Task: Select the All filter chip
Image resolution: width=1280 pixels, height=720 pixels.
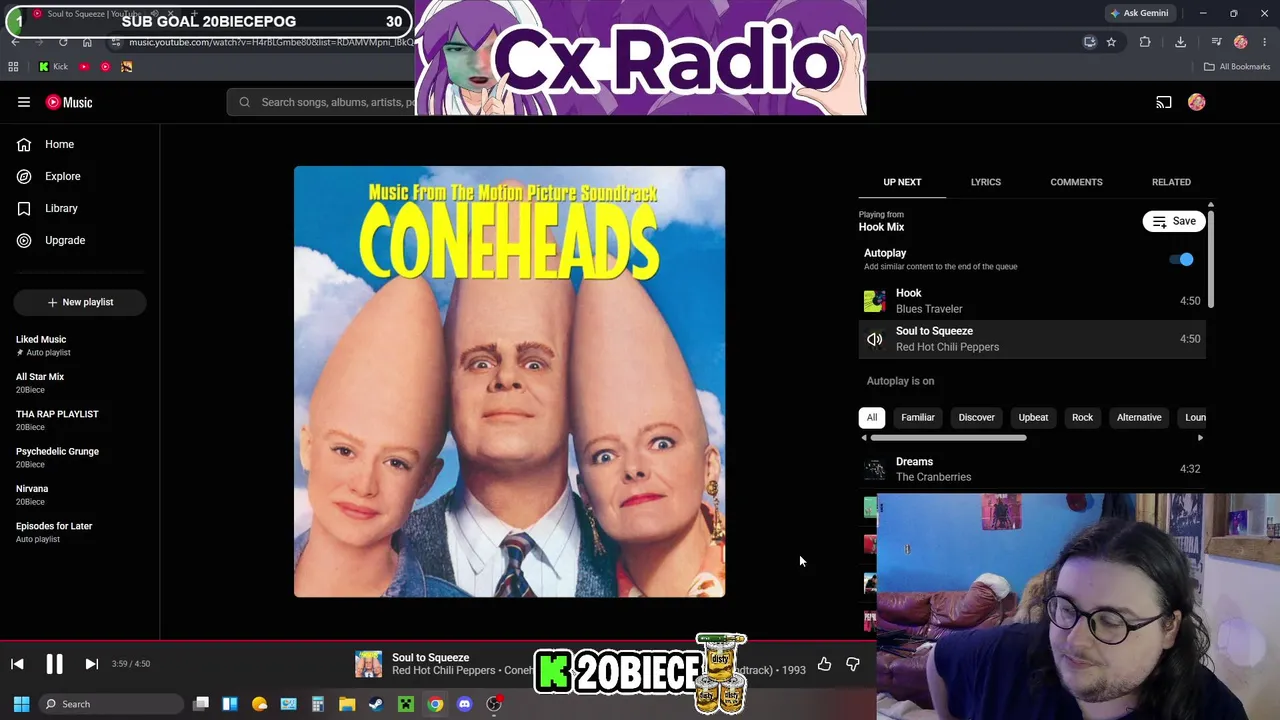Action: (872, 417)
